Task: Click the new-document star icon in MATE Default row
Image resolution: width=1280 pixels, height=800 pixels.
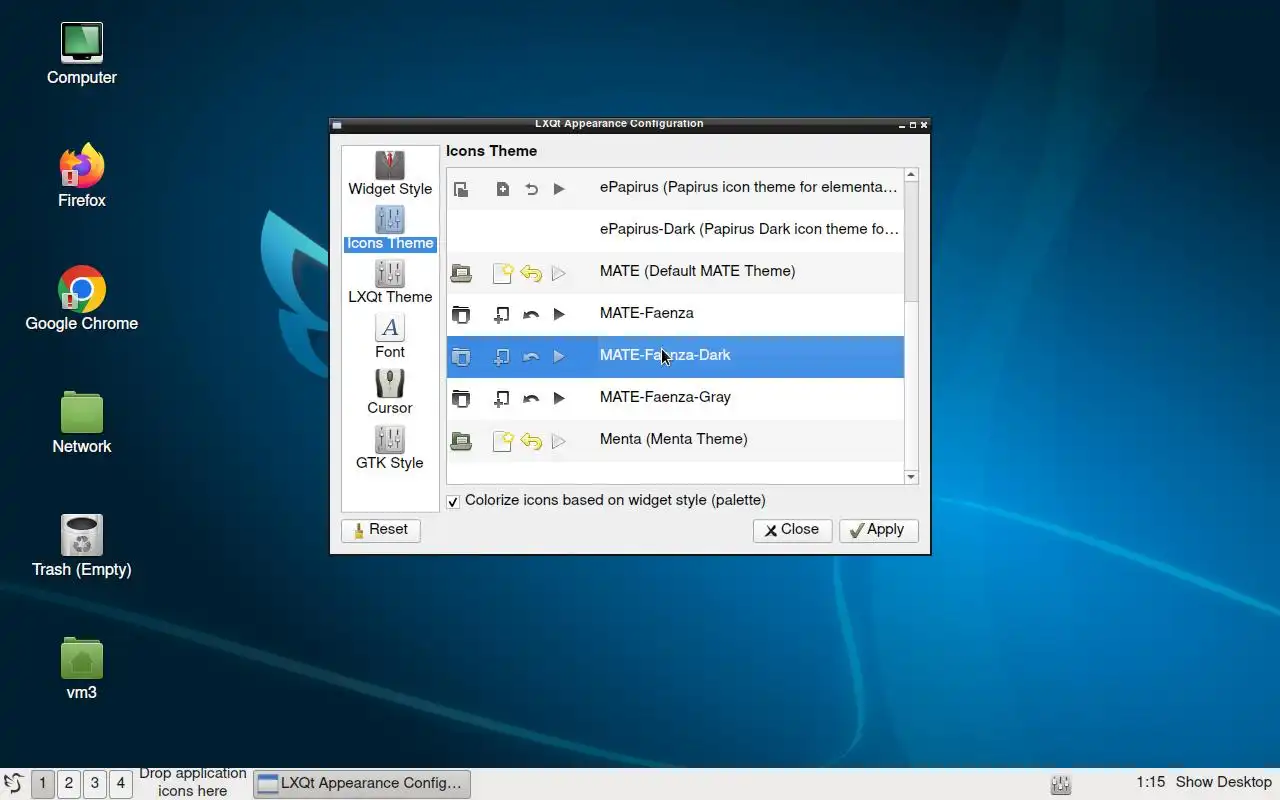Action: 502,272
